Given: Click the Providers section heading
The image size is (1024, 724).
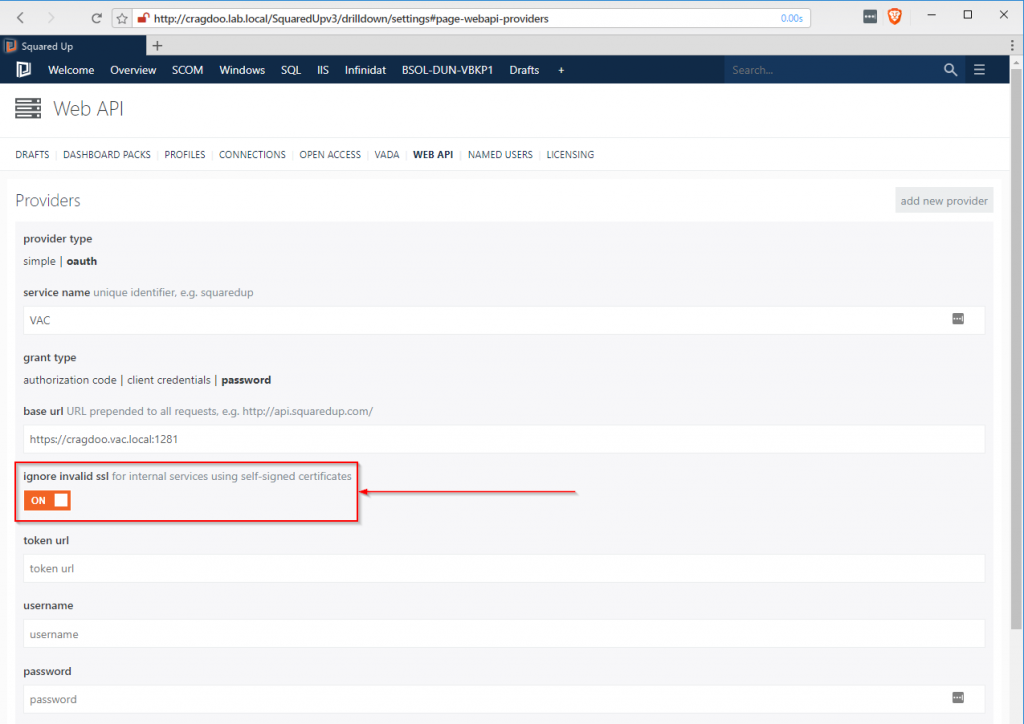Looking at the screenshot, I should click(48, 200).
